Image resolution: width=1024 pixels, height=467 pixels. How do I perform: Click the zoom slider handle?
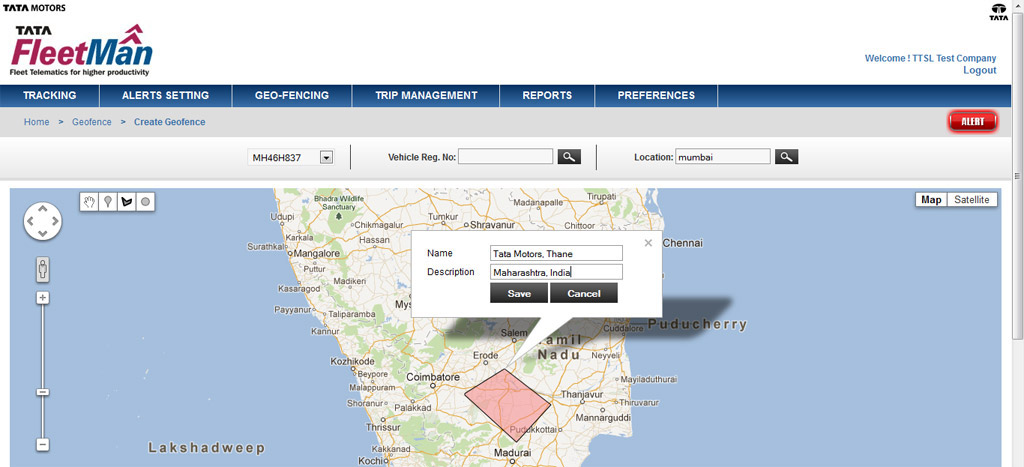(x=43, y=392)
